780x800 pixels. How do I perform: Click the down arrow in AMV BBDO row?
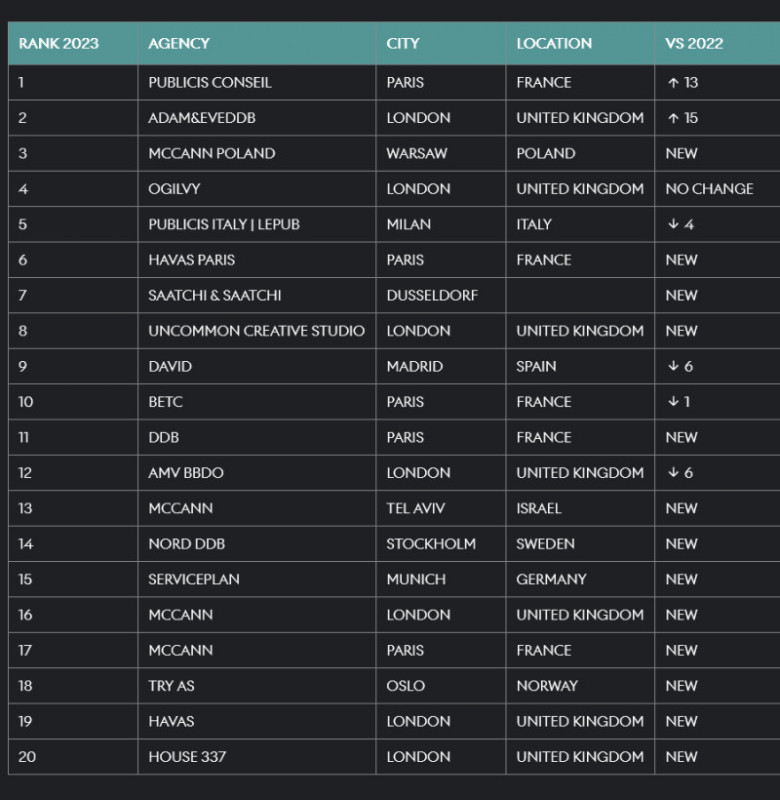tap(673, 473)
